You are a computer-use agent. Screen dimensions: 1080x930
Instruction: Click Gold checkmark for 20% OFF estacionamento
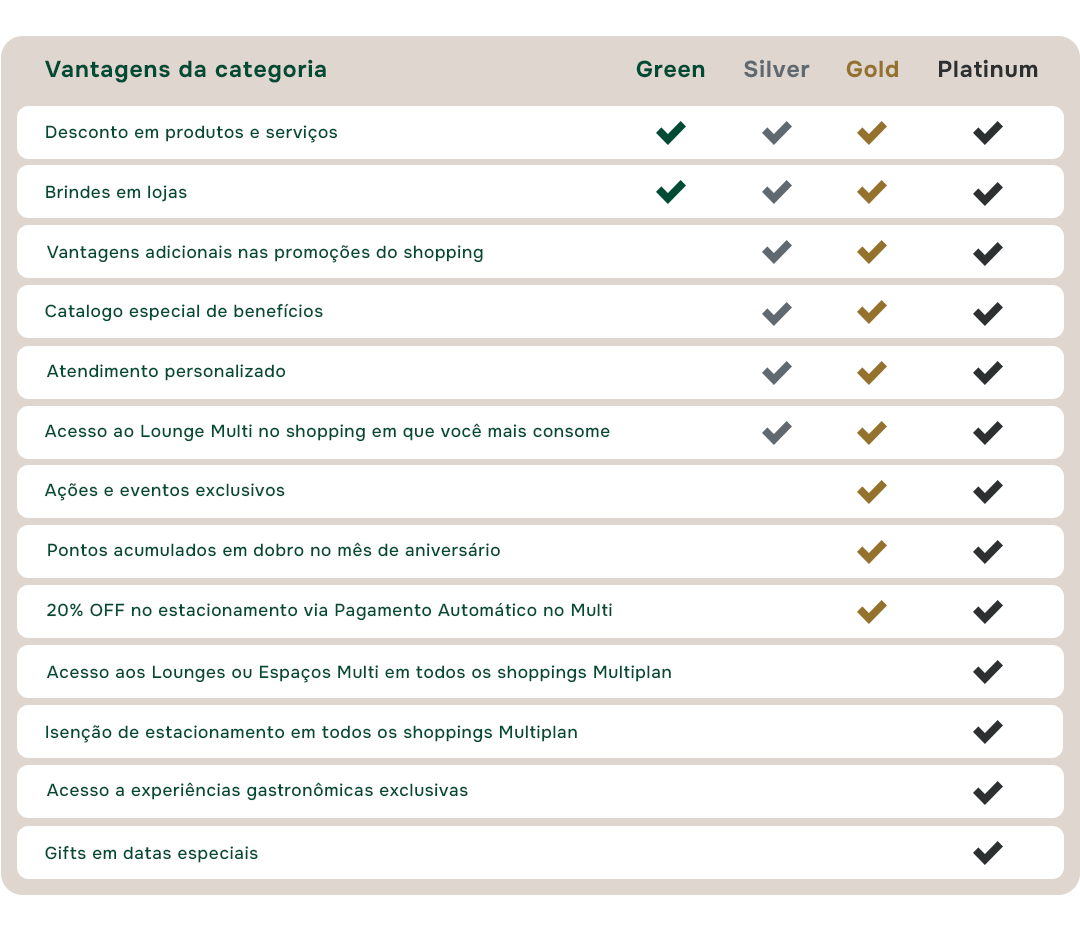tap(872, 611)
